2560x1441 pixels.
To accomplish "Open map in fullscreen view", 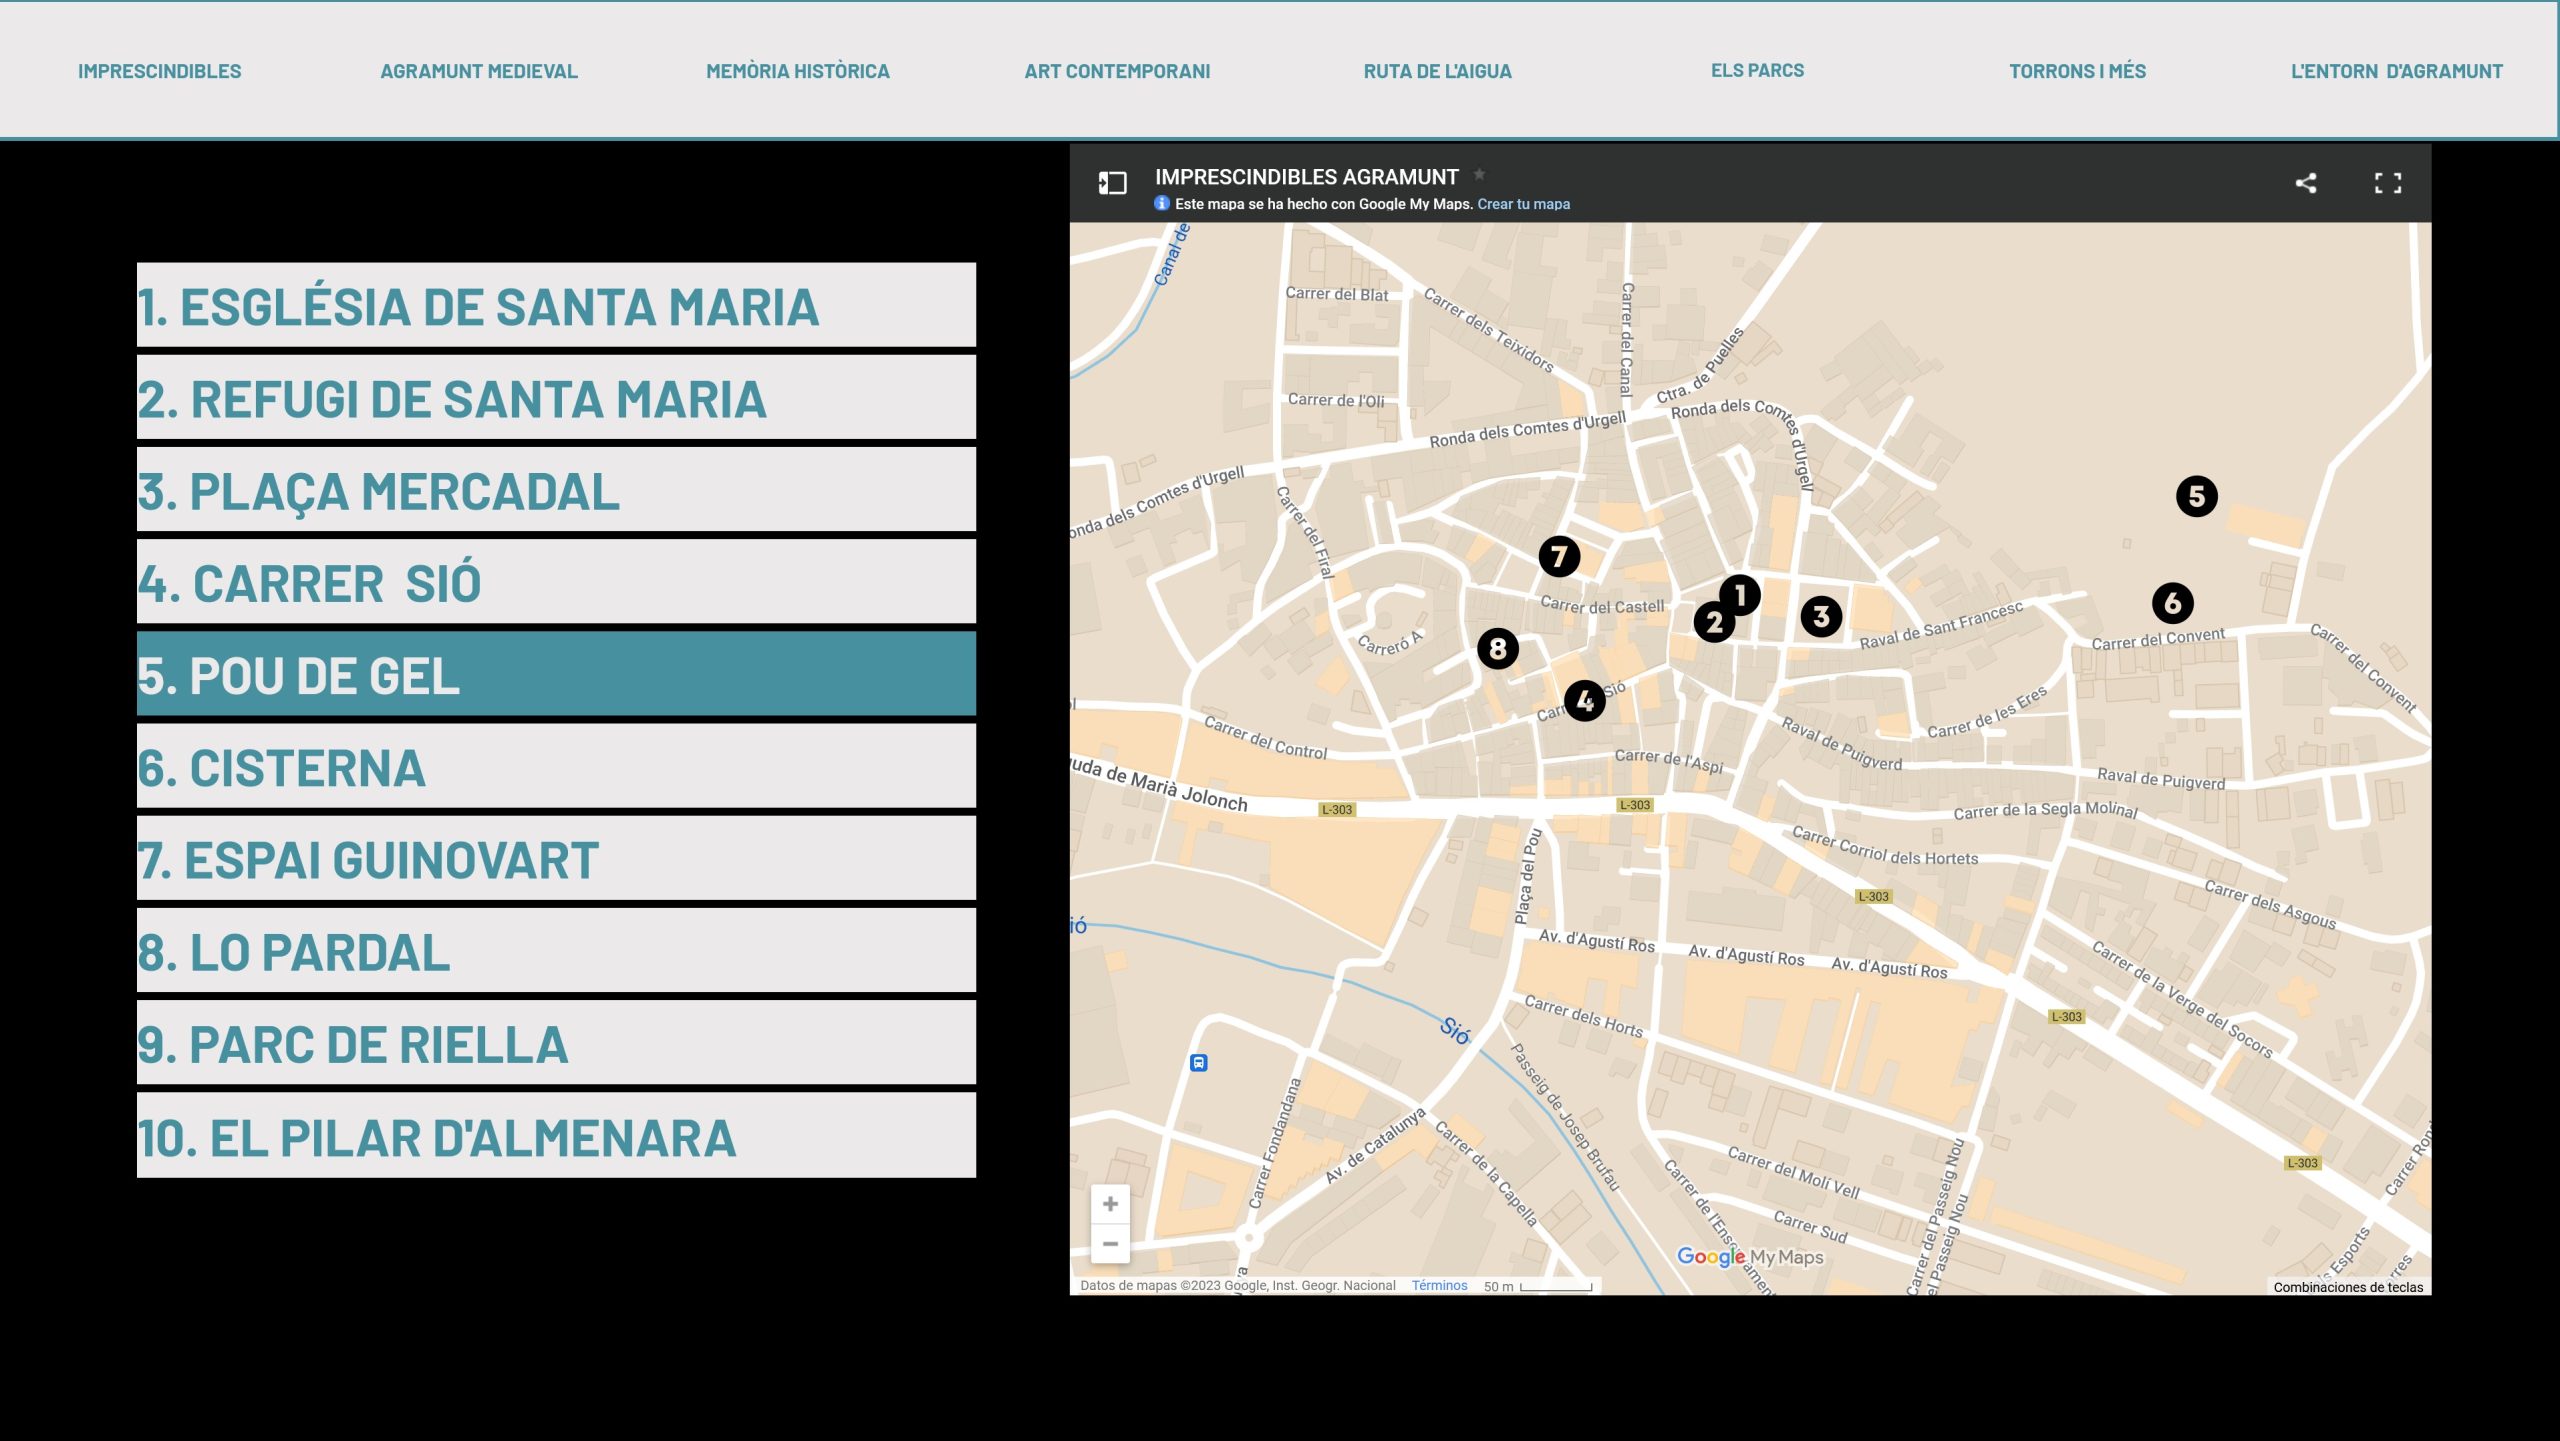I will (x=2387, y=183).
